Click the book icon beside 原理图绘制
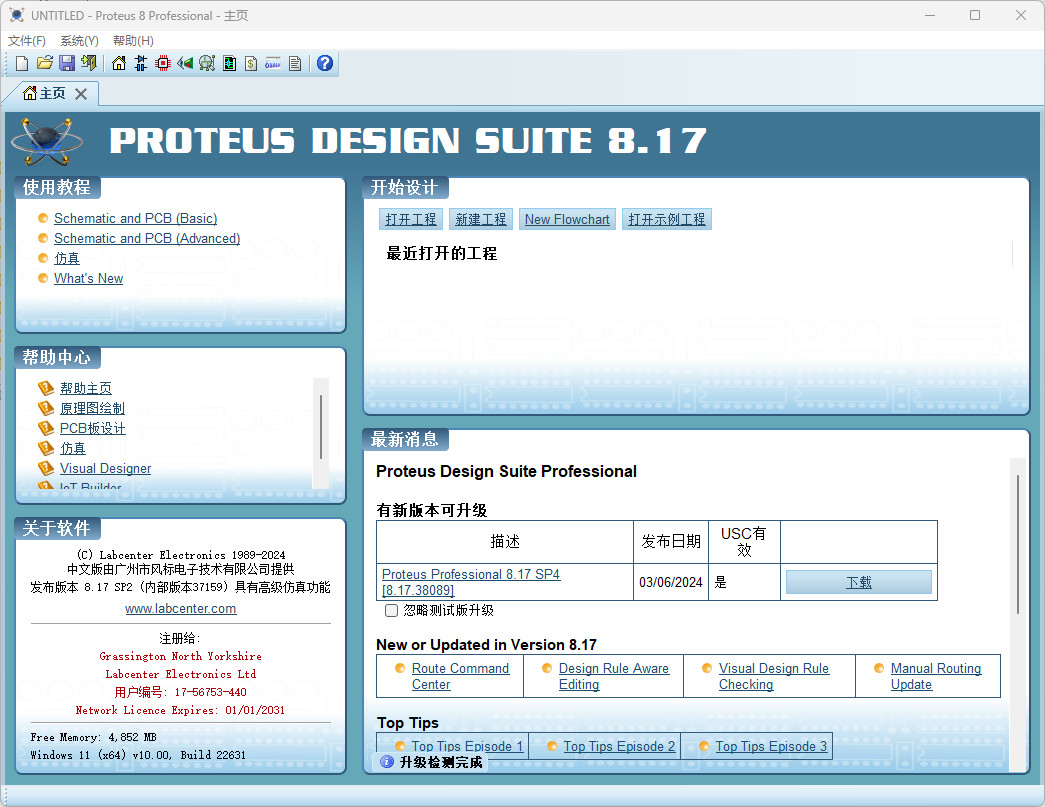Viewport: 1045px width, 807px height. tap(45, 408)
